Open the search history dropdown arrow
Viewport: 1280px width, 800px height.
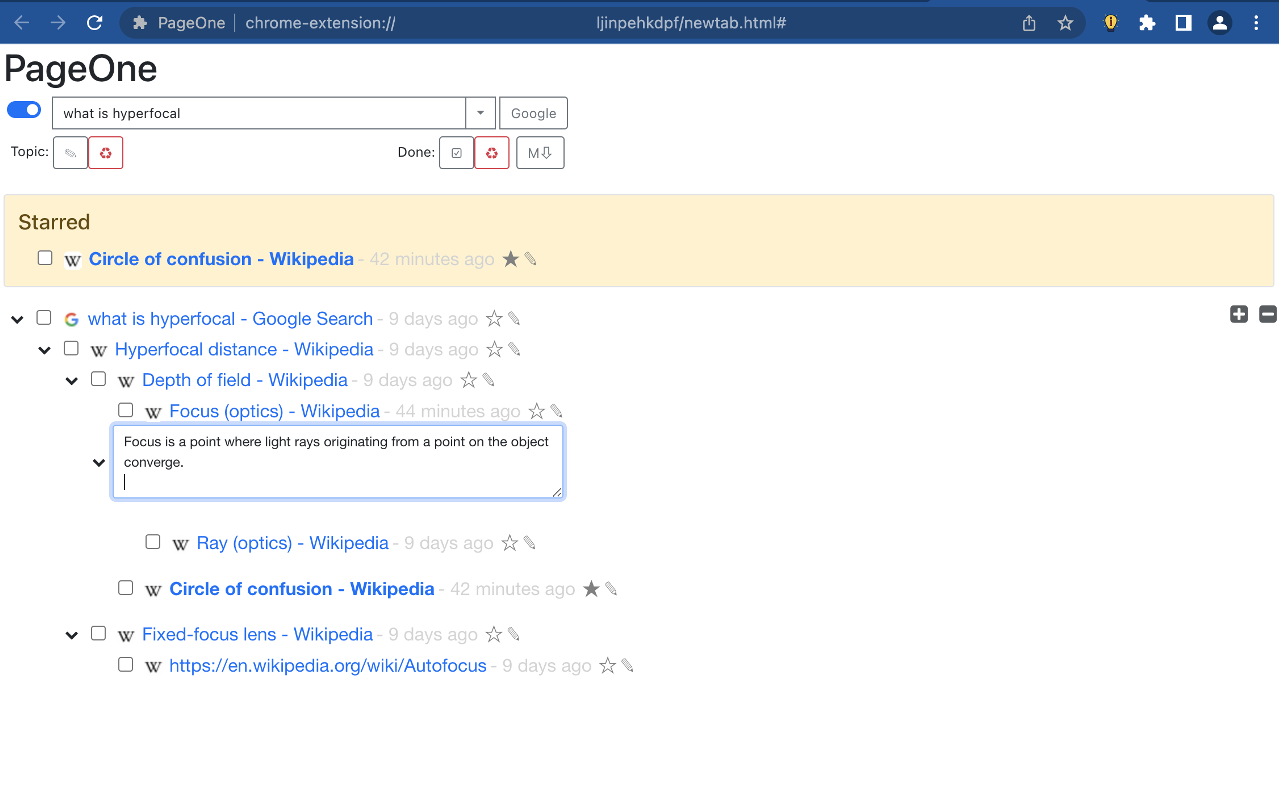click(x=480, y=112)
